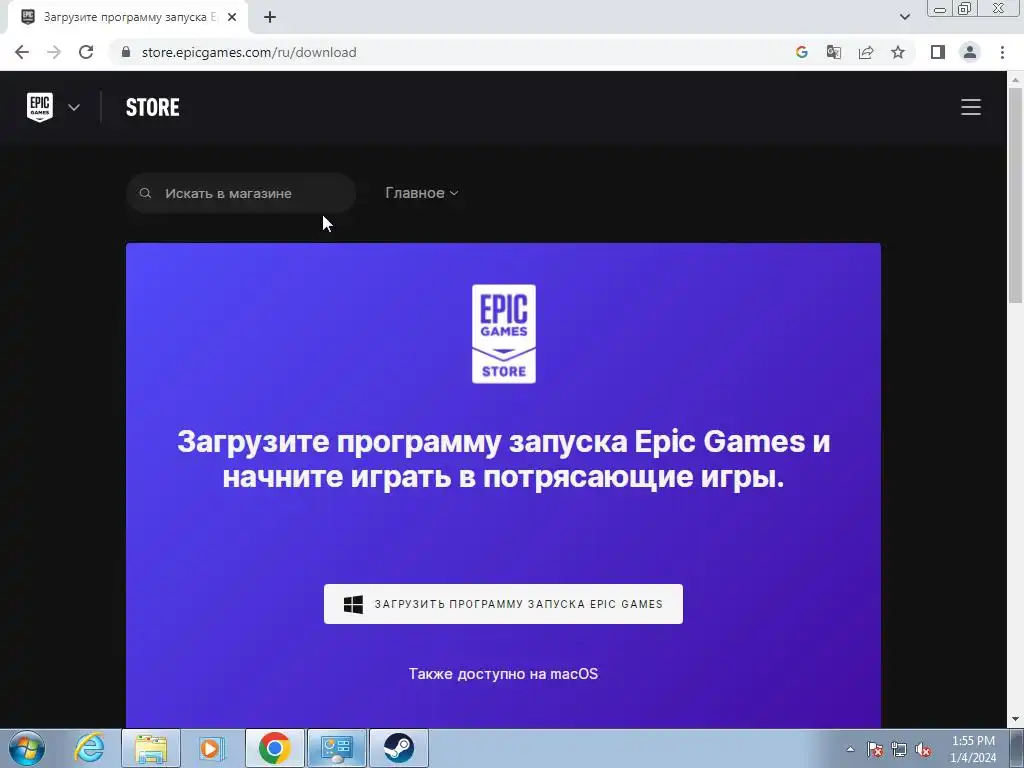Open "Также доступно на macOS" link
The image size is (1024, 768).
click(x=503, y=673)
